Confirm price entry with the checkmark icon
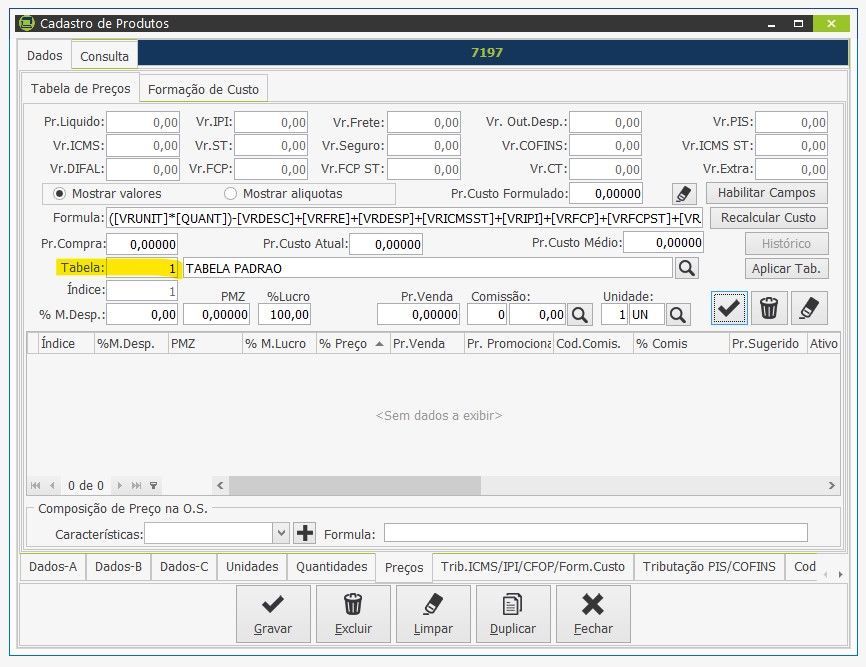 (729, 309)
